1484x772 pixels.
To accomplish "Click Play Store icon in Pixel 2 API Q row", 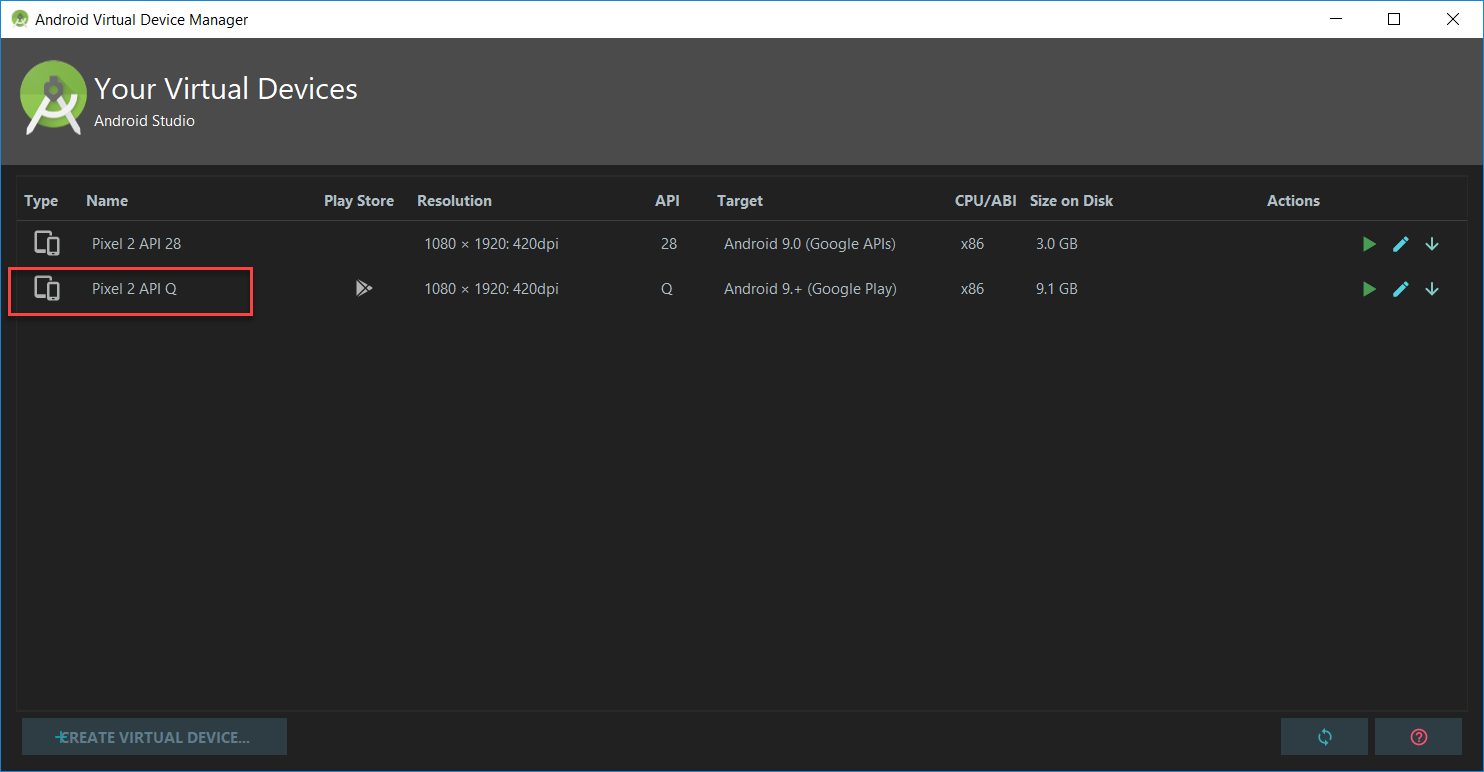I will click(x=363, y=288).
